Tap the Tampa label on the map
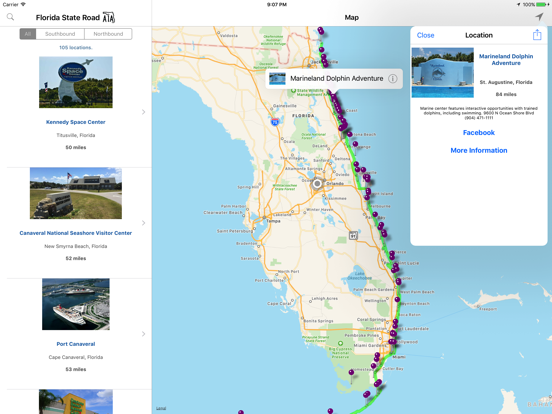 tap(273, 221)
